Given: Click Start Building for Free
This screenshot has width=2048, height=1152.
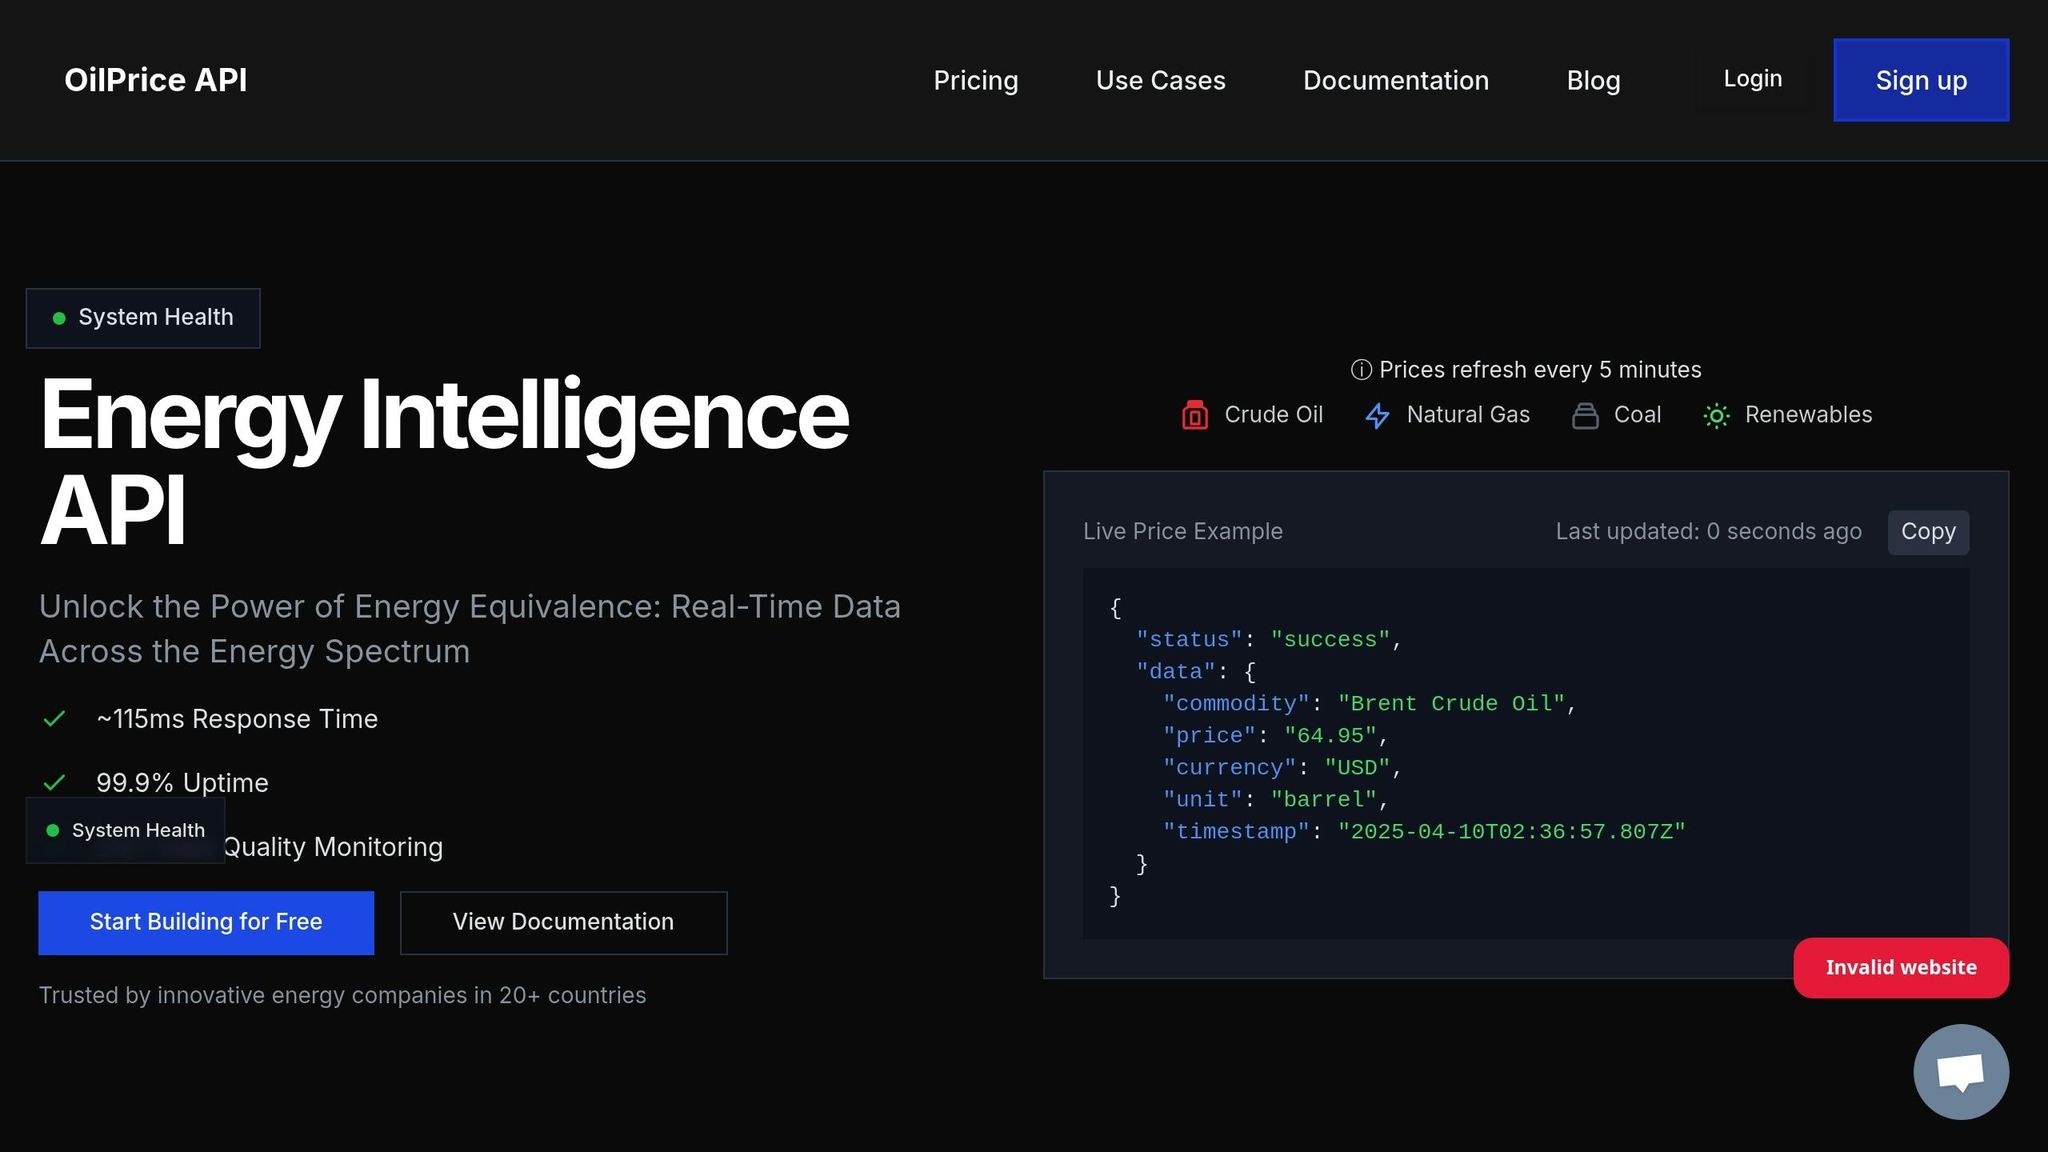Looking at the screenshot, I should pyautogui.click(x=206, y=922).
